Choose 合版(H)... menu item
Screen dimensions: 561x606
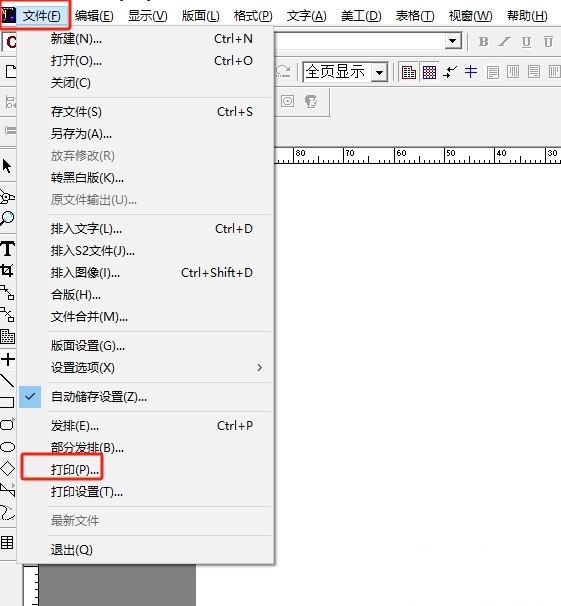147,295
